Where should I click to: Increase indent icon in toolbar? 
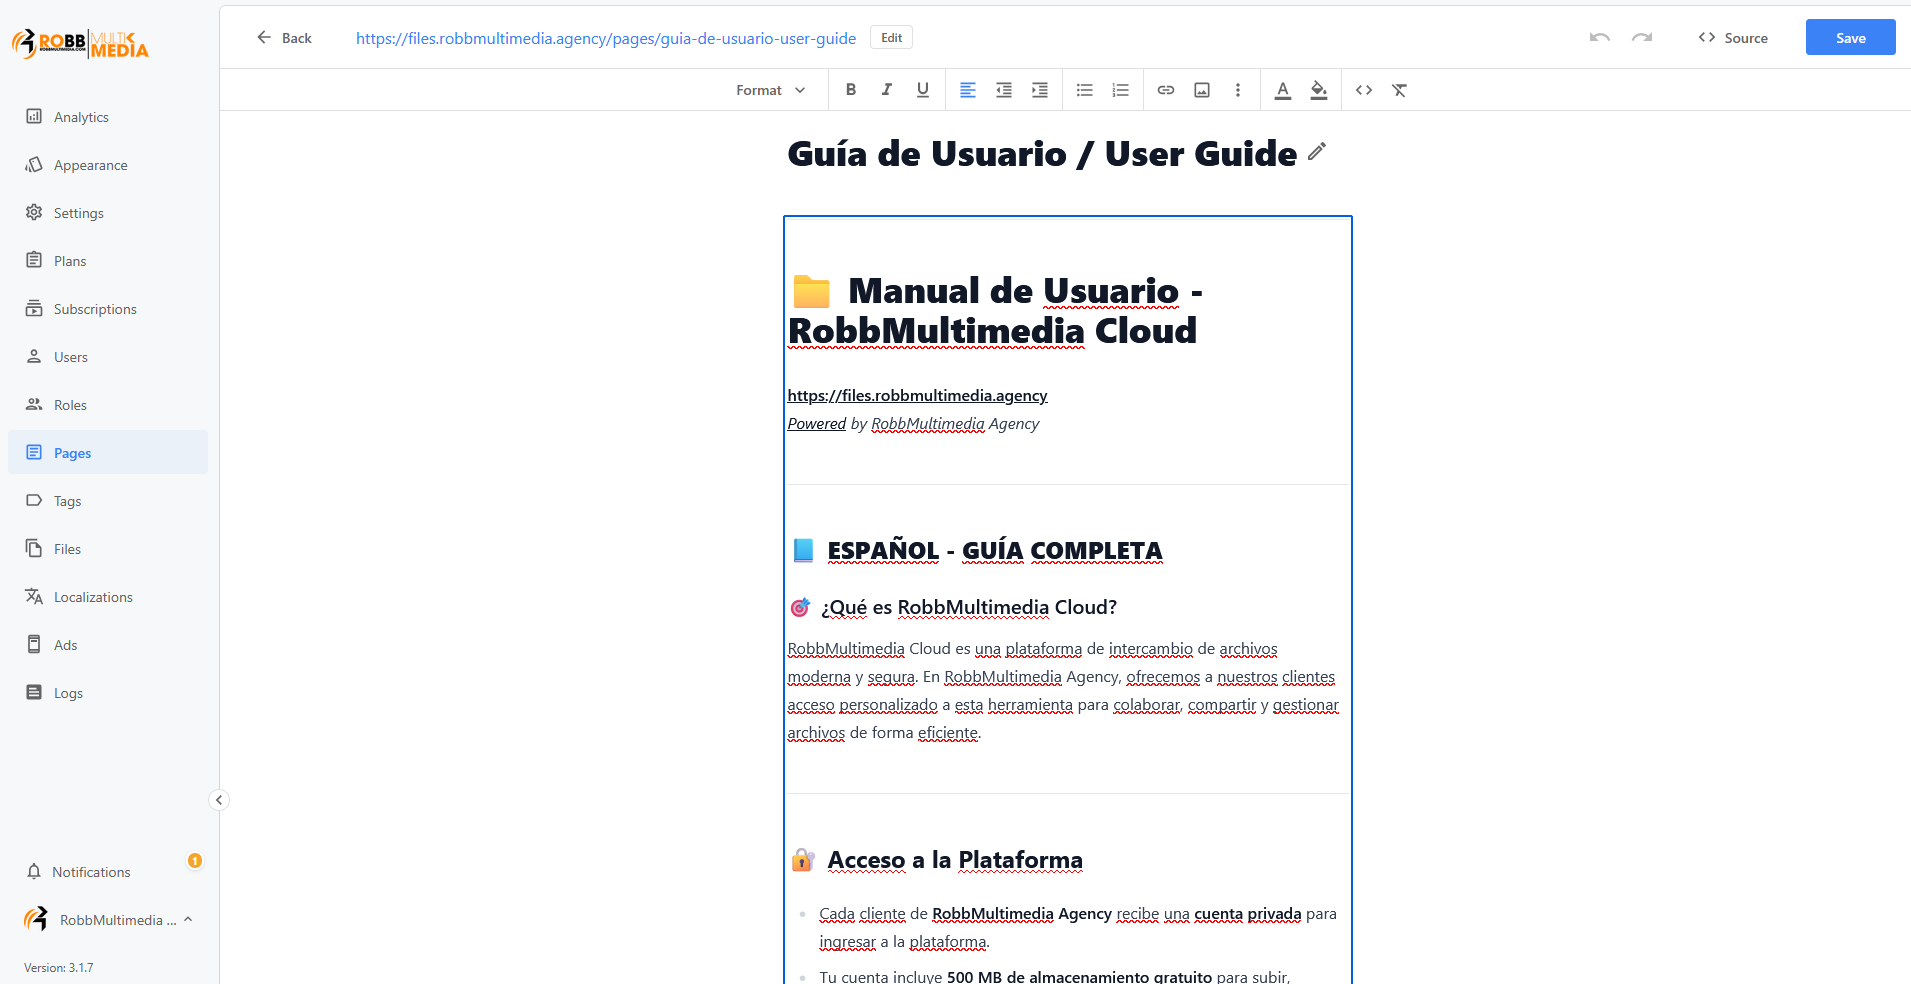1040,90
